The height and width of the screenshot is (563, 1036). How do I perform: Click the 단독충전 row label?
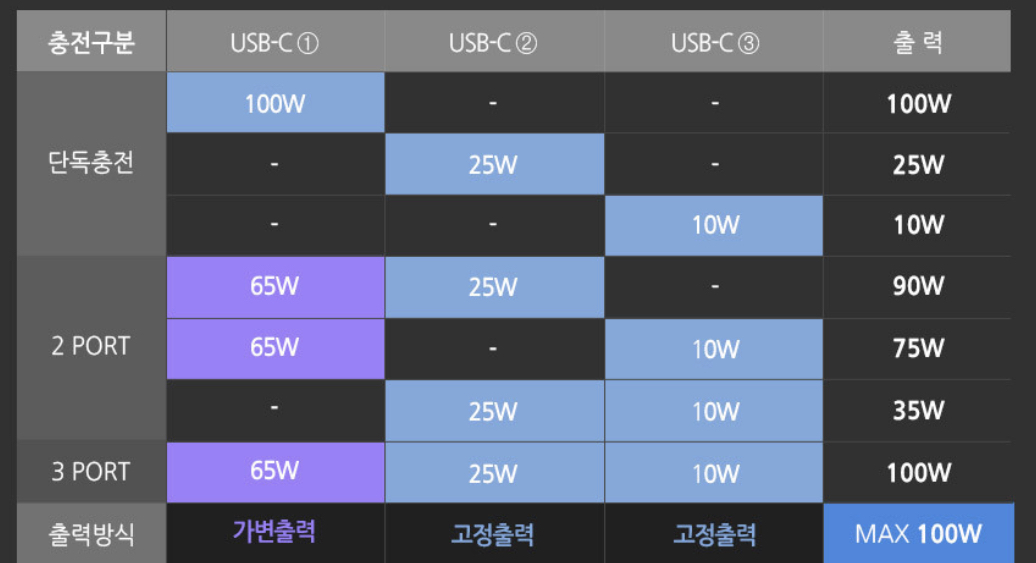(x=91, y=163)
